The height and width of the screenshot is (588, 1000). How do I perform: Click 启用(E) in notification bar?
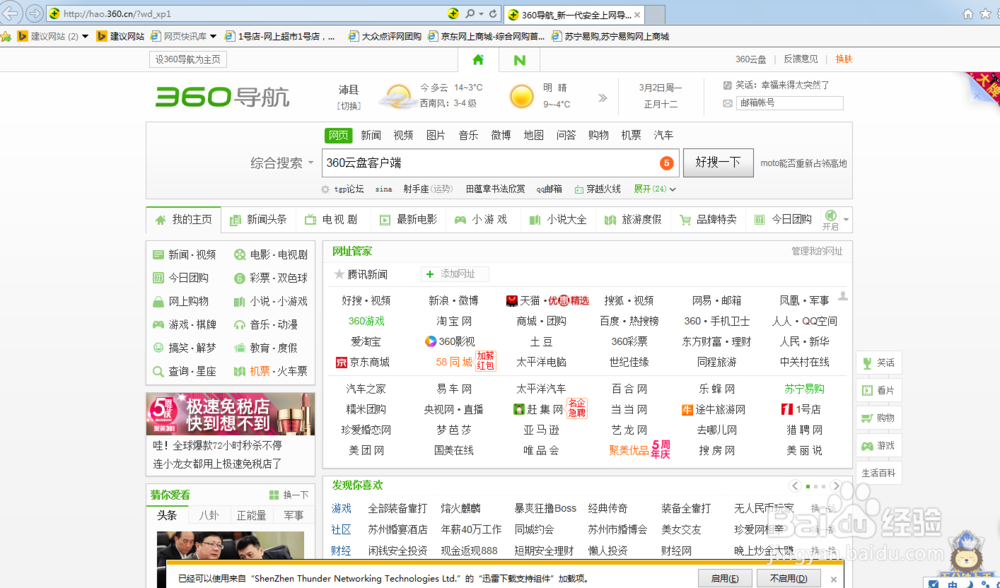724,578
